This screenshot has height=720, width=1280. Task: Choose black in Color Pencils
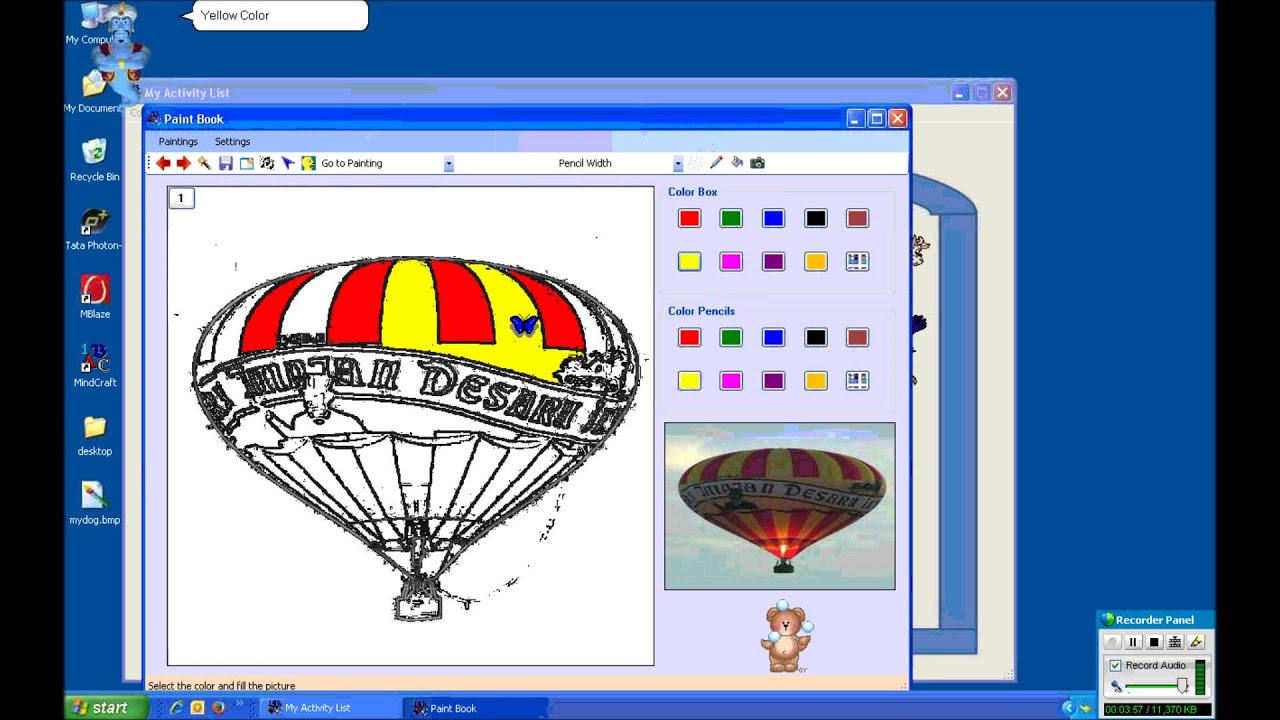pos(815,337)
